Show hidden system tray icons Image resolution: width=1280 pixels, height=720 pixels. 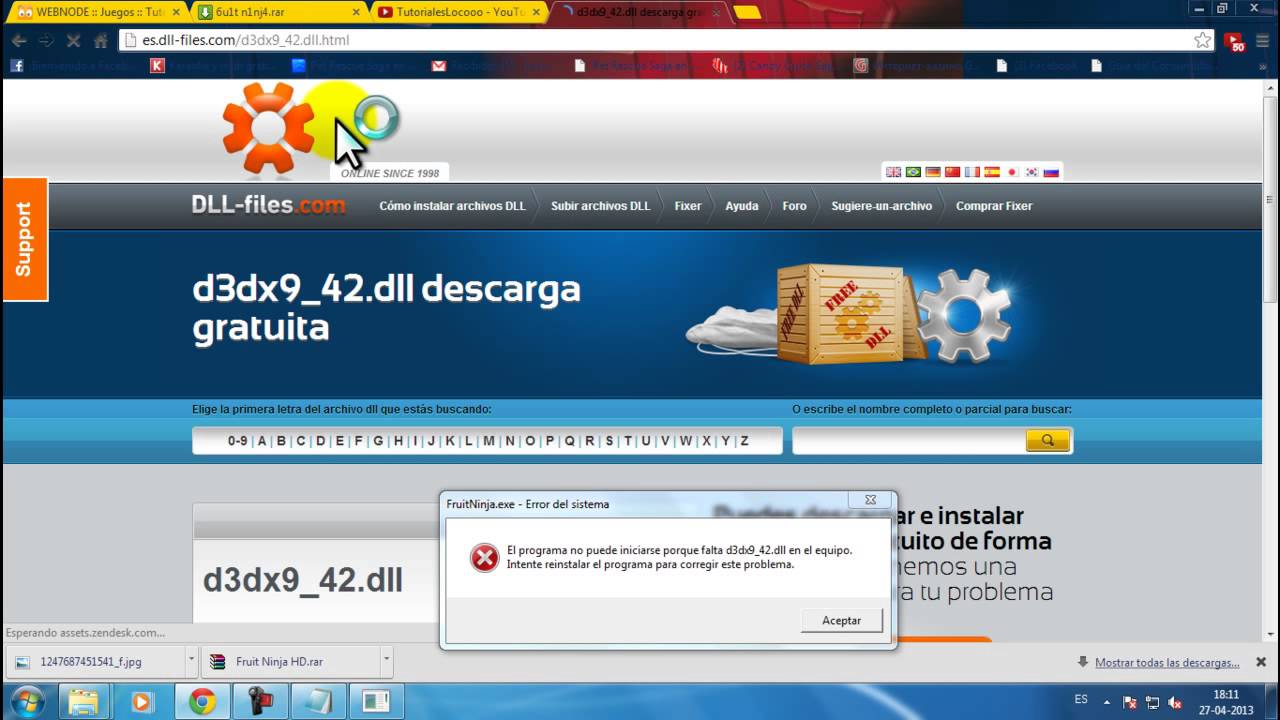(x=1106, y=702)
